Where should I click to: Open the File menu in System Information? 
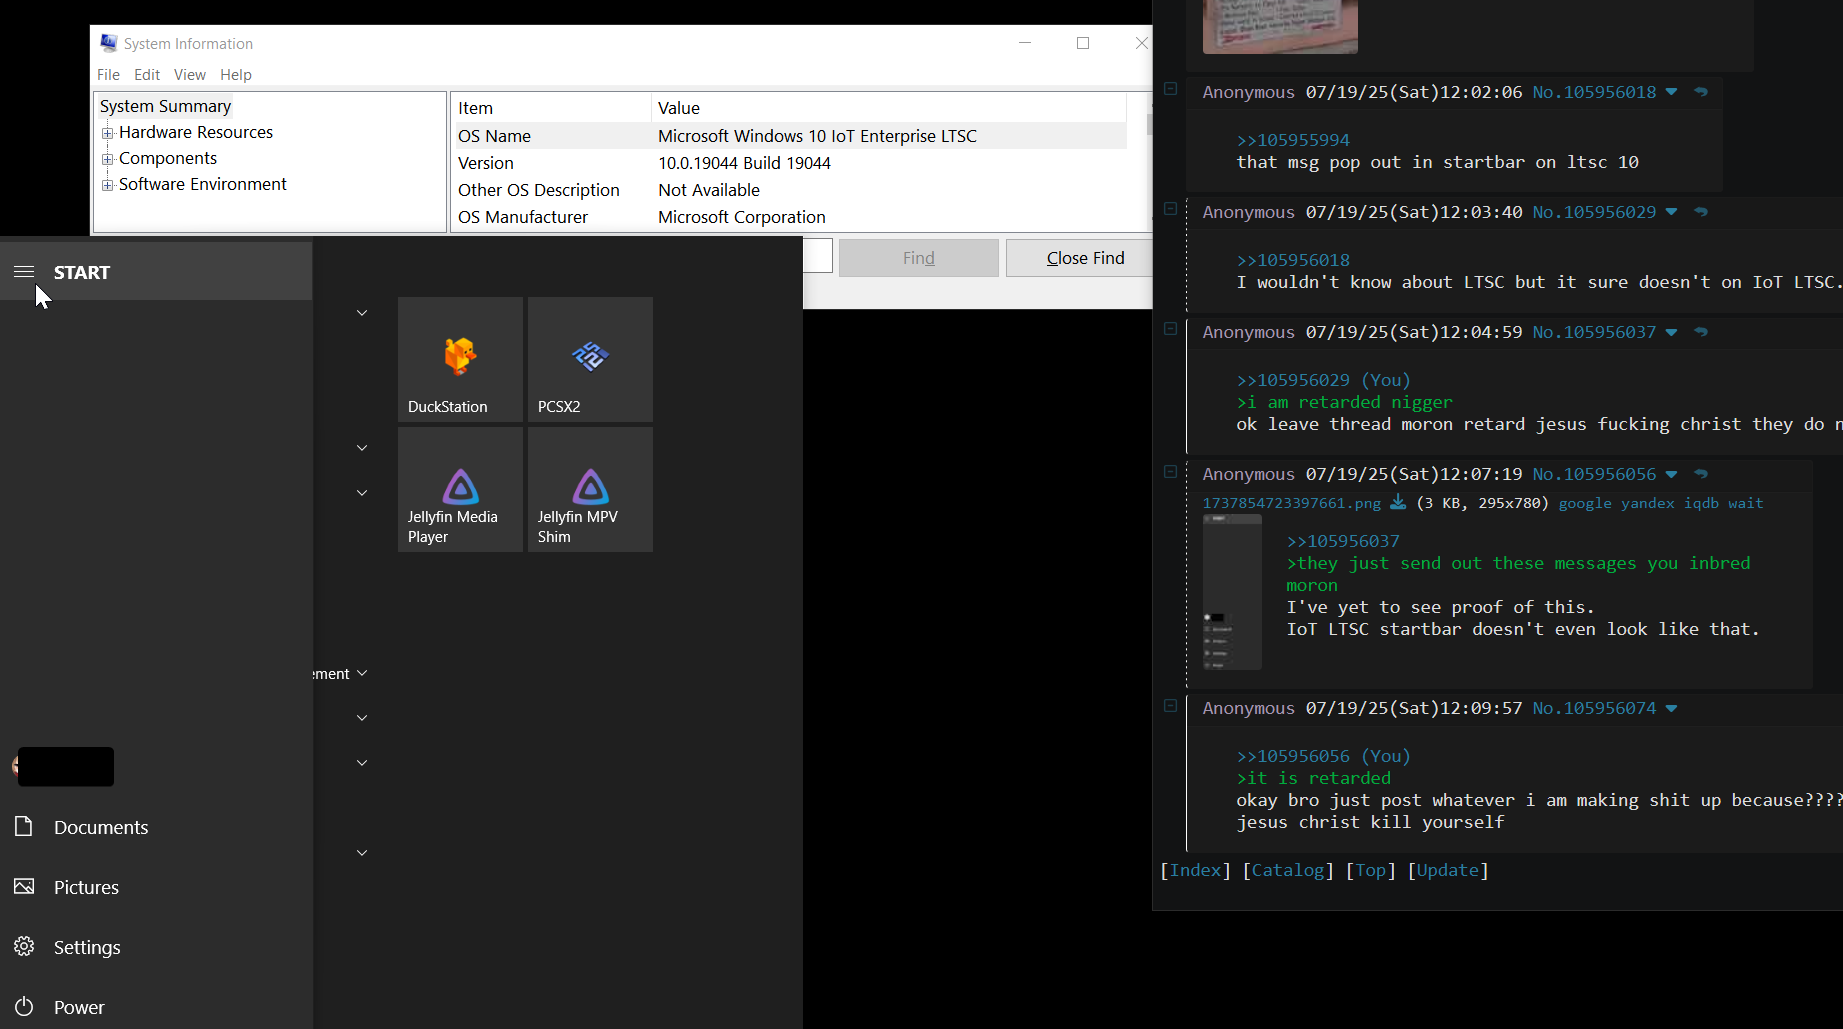click(108, 74)
